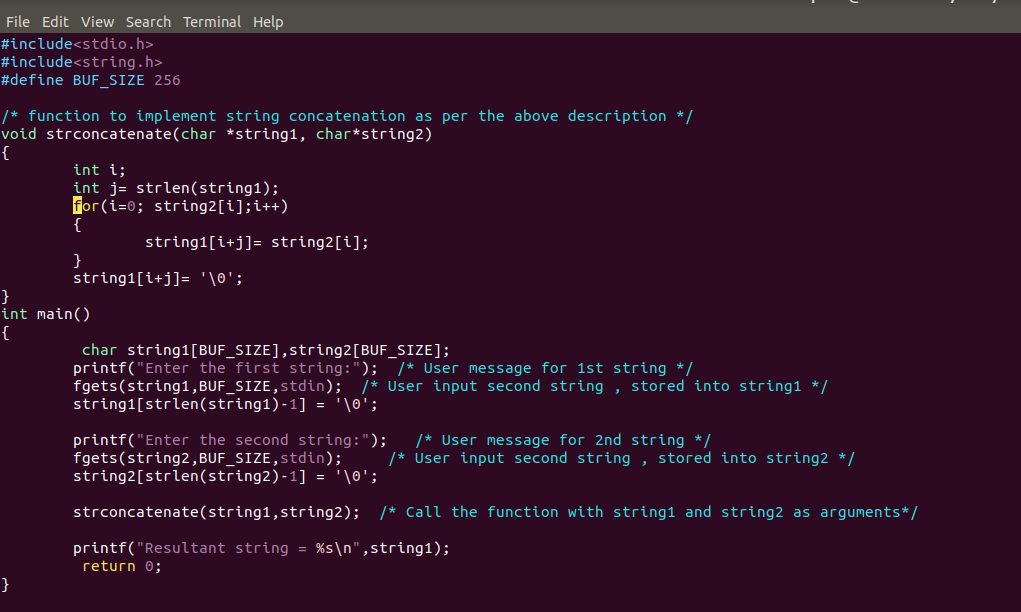Place cursor on the #define BUF_SIZE line
The image size is (1021, 612).
90,79
